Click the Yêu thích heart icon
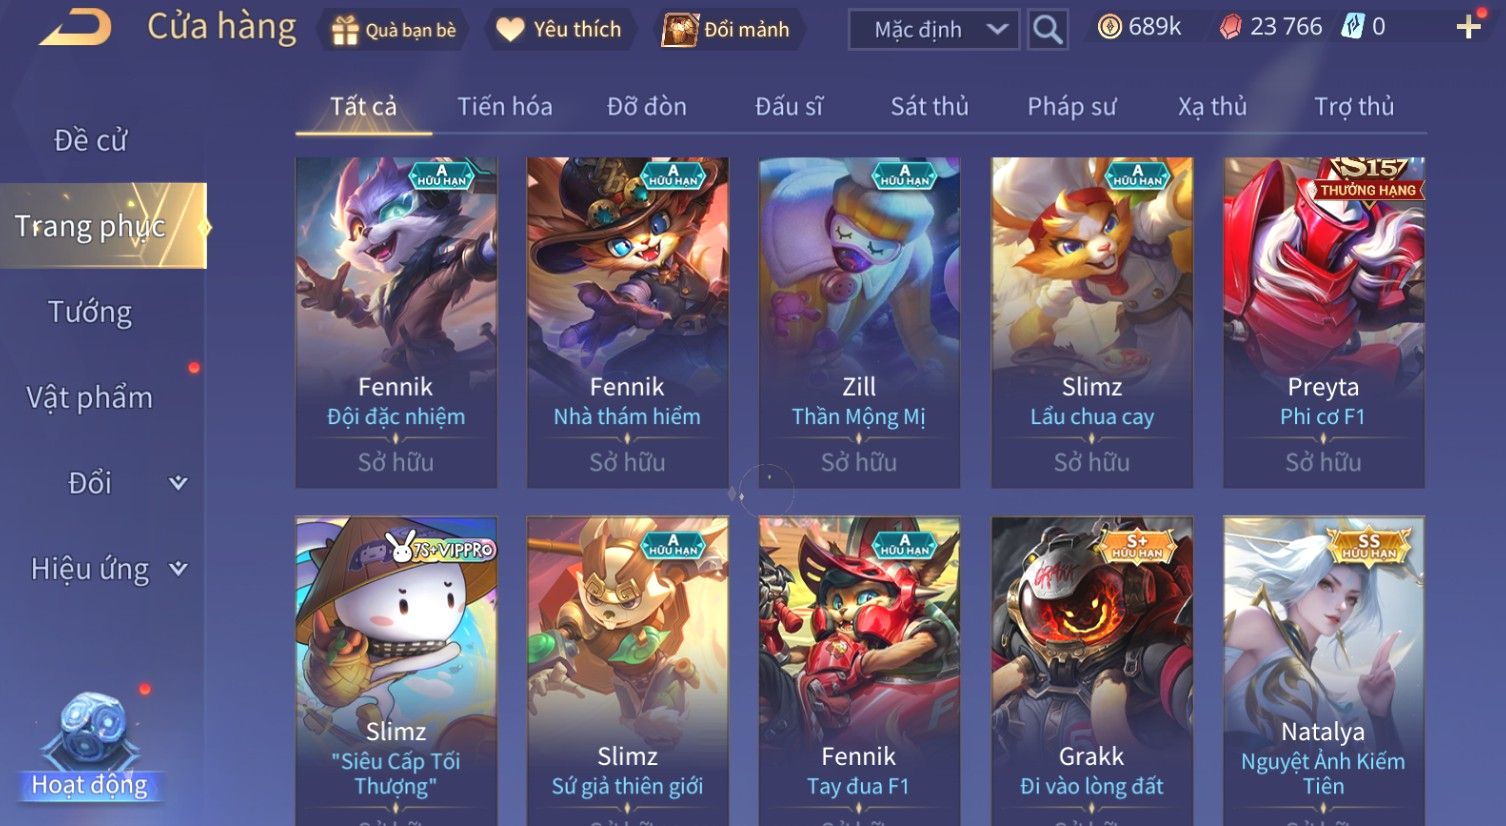The image size is (1506, 826). point(510,30)
